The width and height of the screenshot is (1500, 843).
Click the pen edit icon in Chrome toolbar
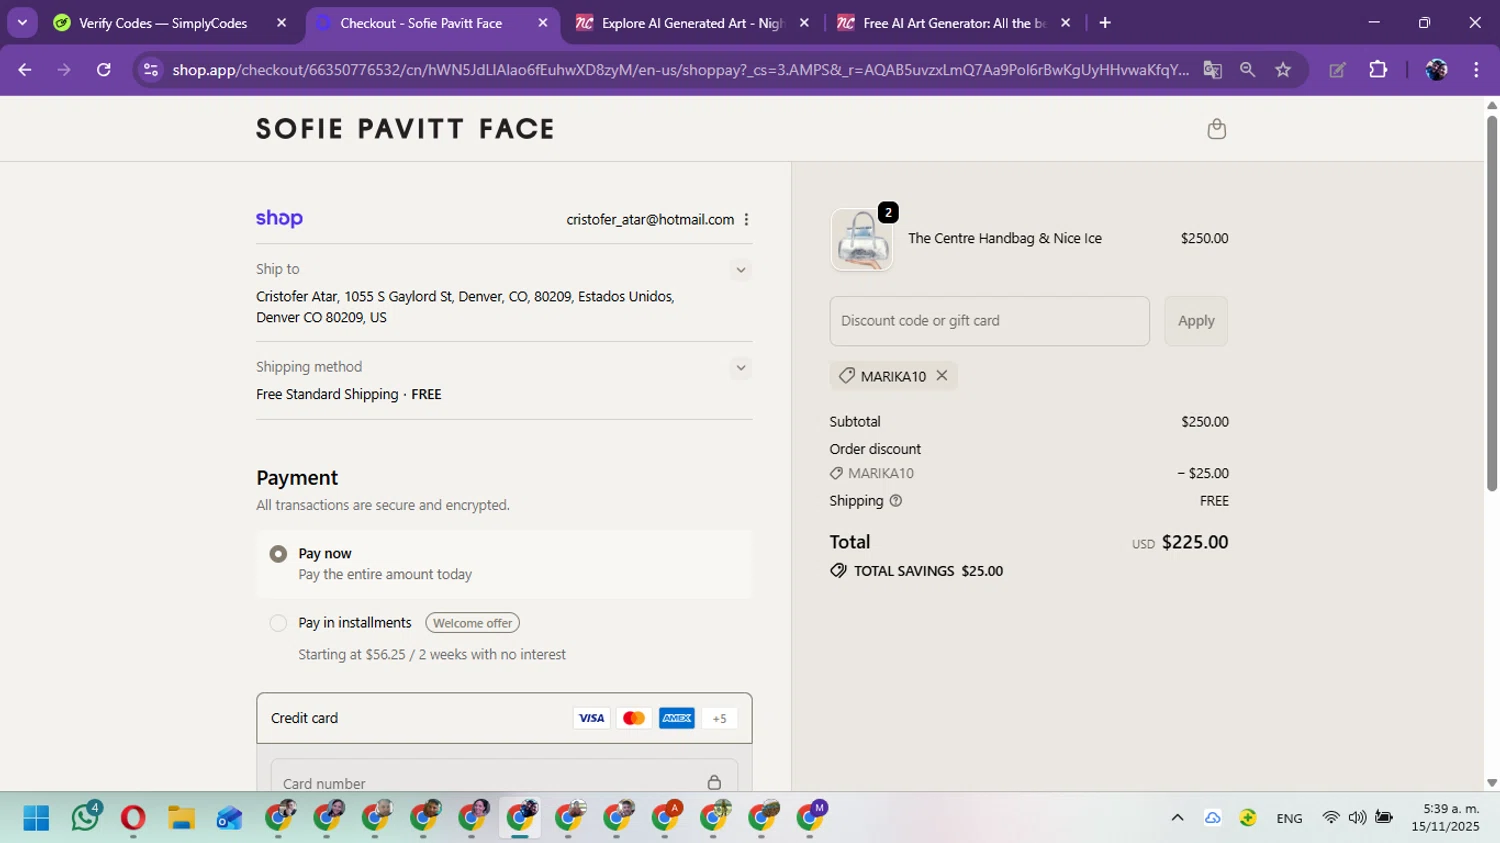point(1337,70)
